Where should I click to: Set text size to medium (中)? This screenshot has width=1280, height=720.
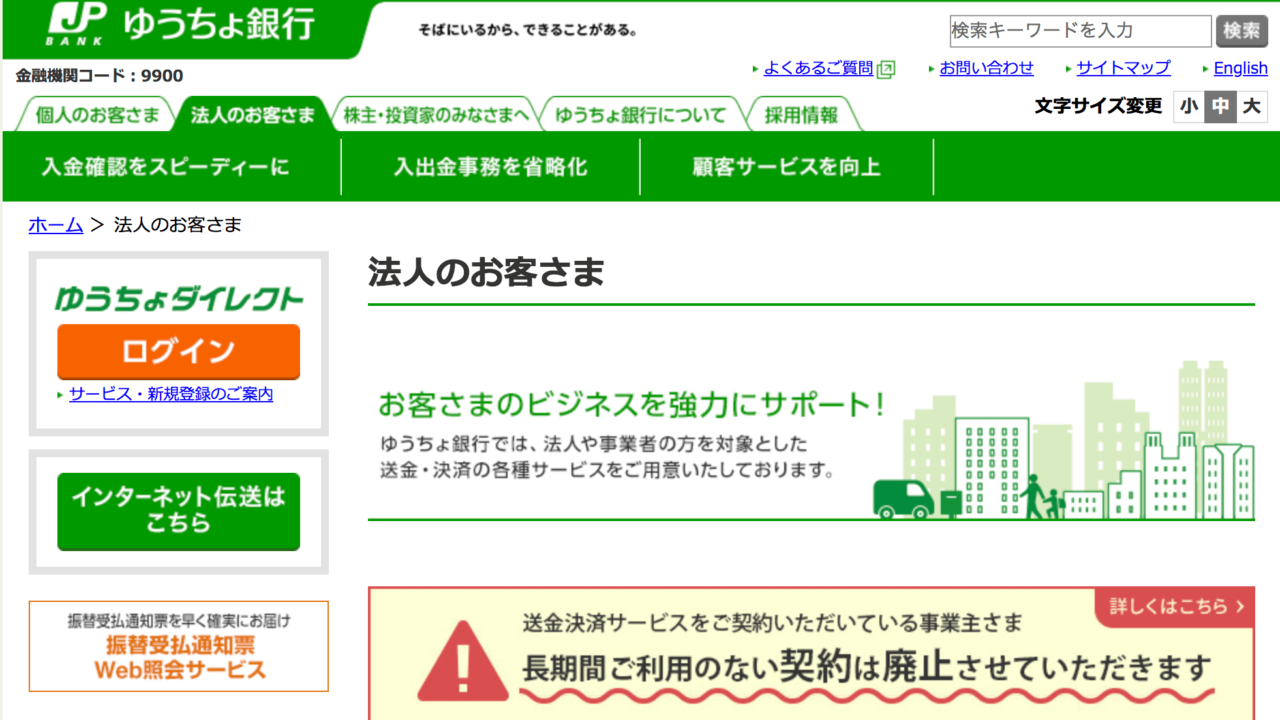click(x=1220, y=106)
